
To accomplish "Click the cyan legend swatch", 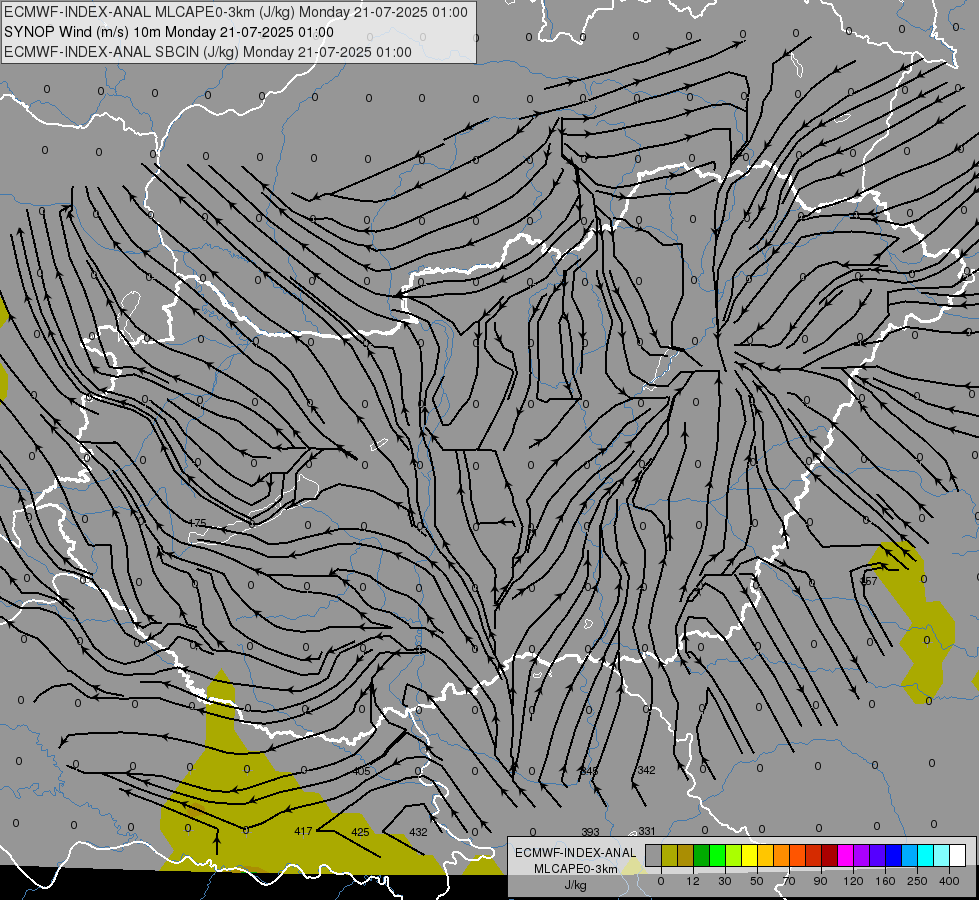I will point(925,855).
